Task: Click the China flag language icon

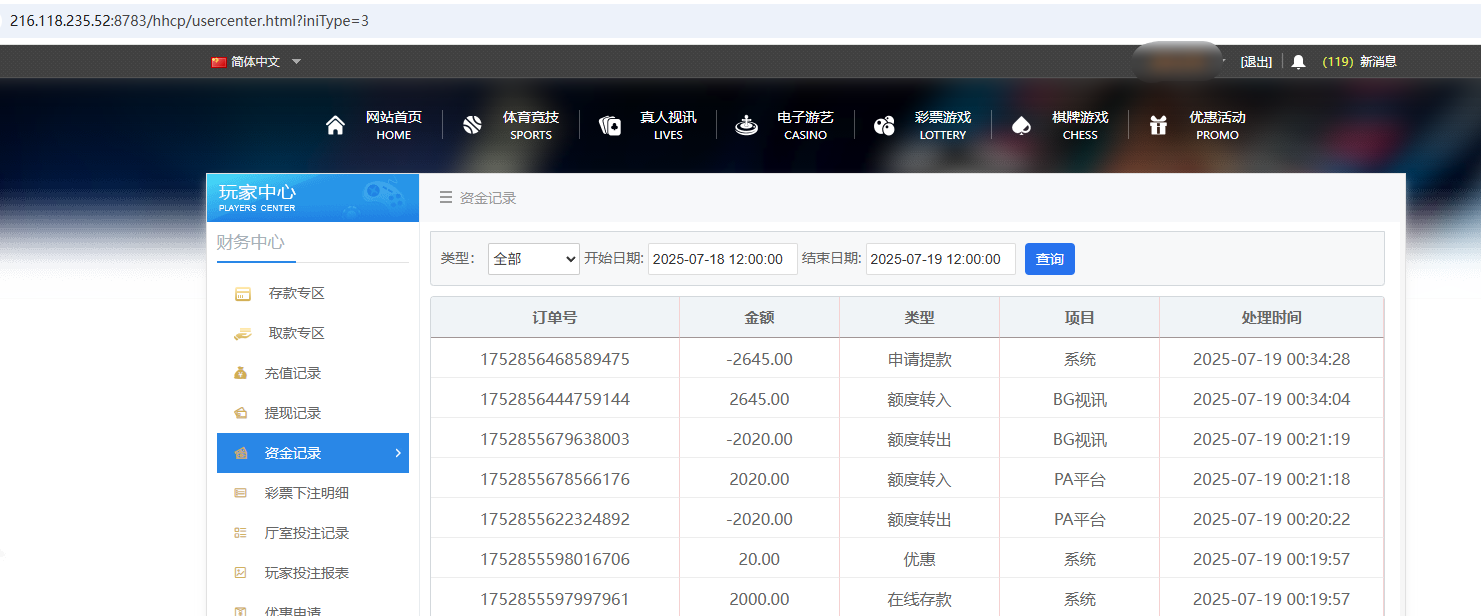Action: pyautogui.click(x=219, y=61)
